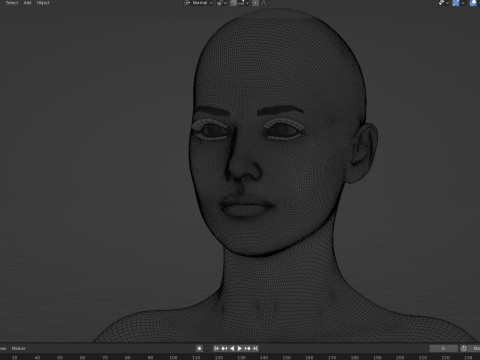Screen dimensions: 480x360
Task: Click frame 140 on timeline ruler
Action: click(x=264, y=357)
